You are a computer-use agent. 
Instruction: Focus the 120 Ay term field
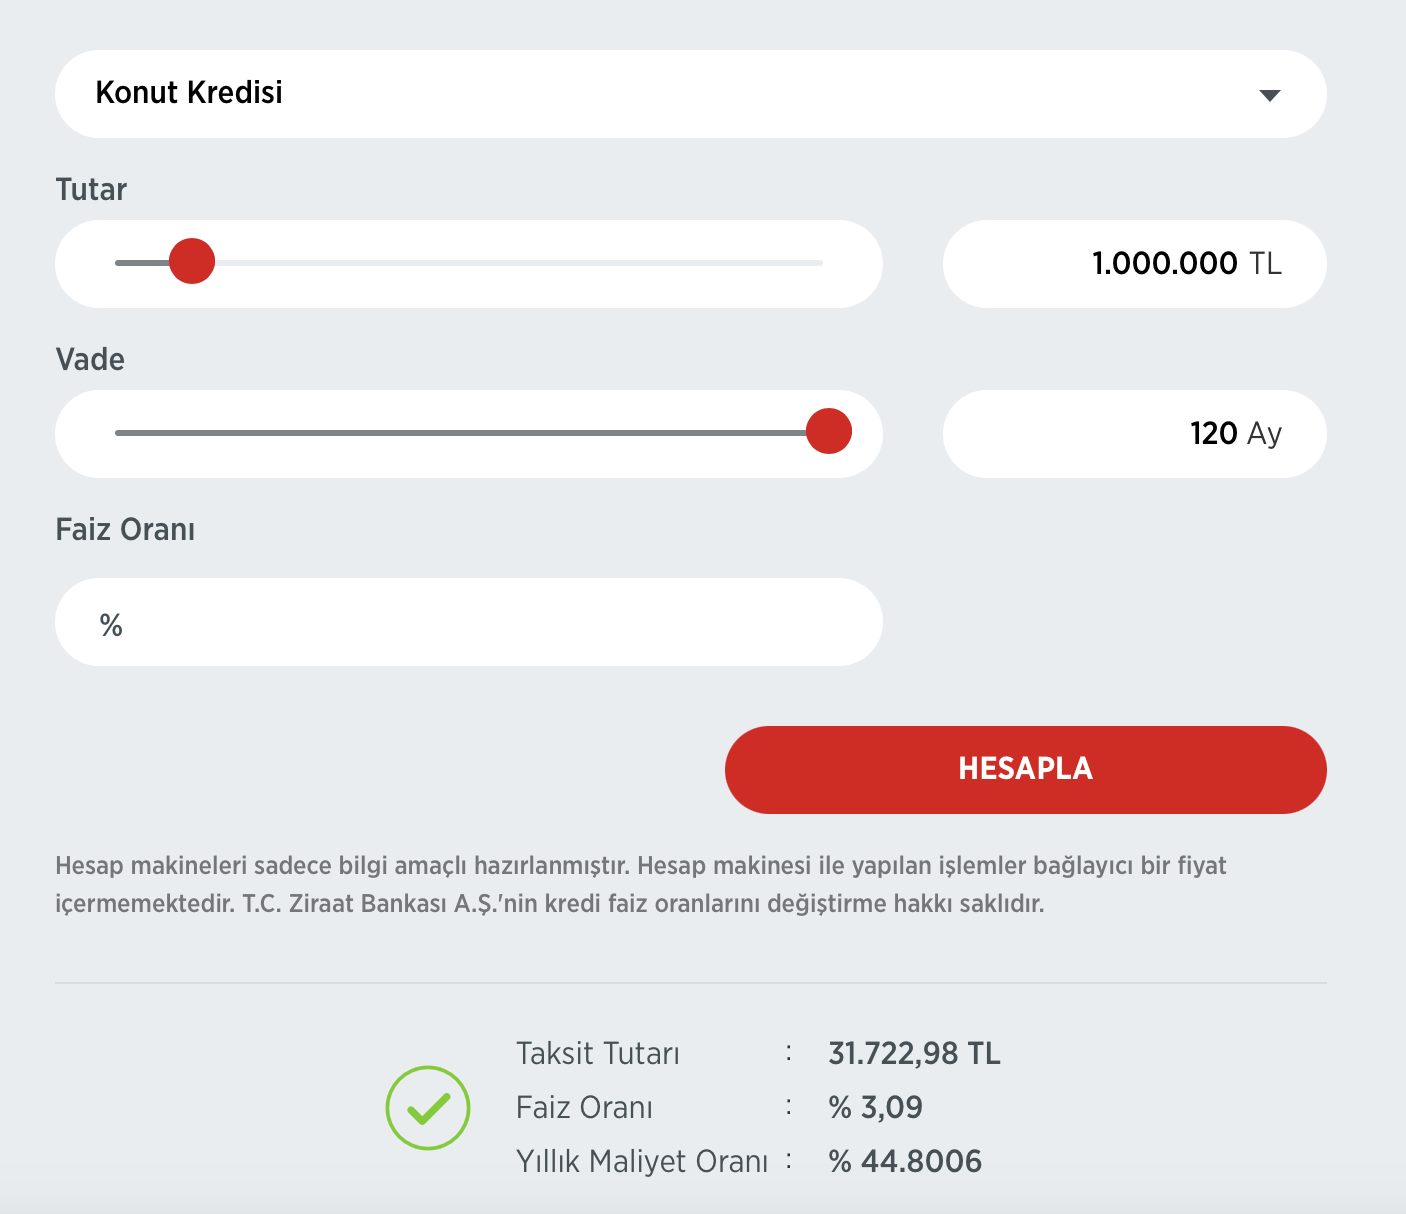(x=1134, y=434)
